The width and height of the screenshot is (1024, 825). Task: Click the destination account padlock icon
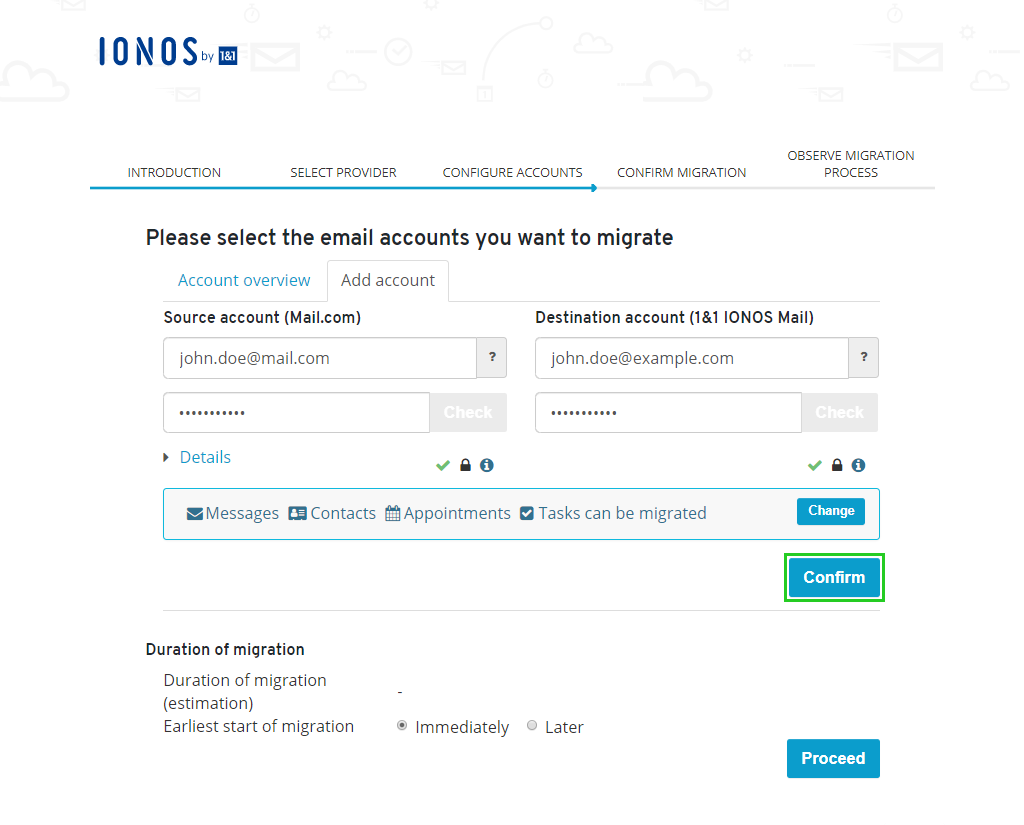(837, 465)
